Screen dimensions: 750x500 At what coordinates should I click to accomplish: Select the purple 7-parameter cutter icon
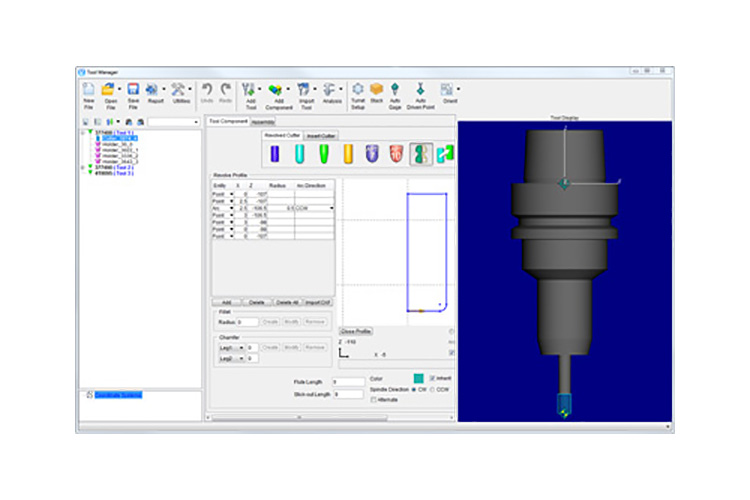click(x=372, y=154)
